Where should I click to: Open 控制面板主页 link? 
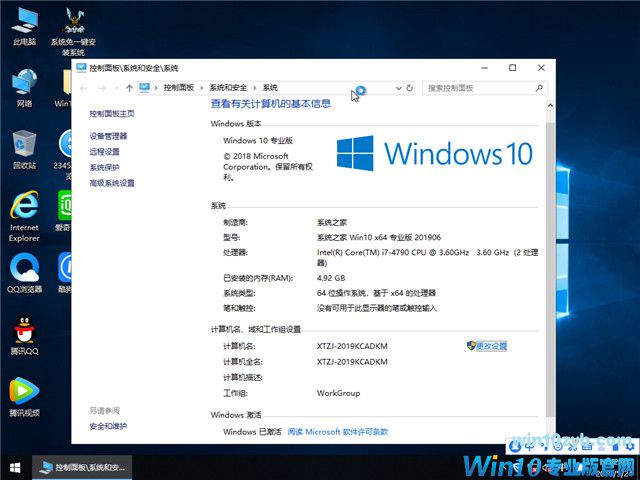[112, 113]
